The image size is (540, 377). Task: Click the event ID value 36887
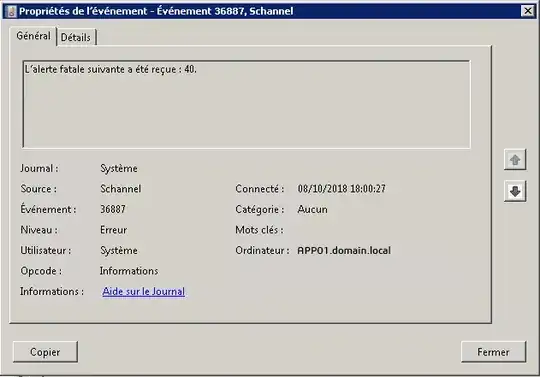[x=113, y=209]
